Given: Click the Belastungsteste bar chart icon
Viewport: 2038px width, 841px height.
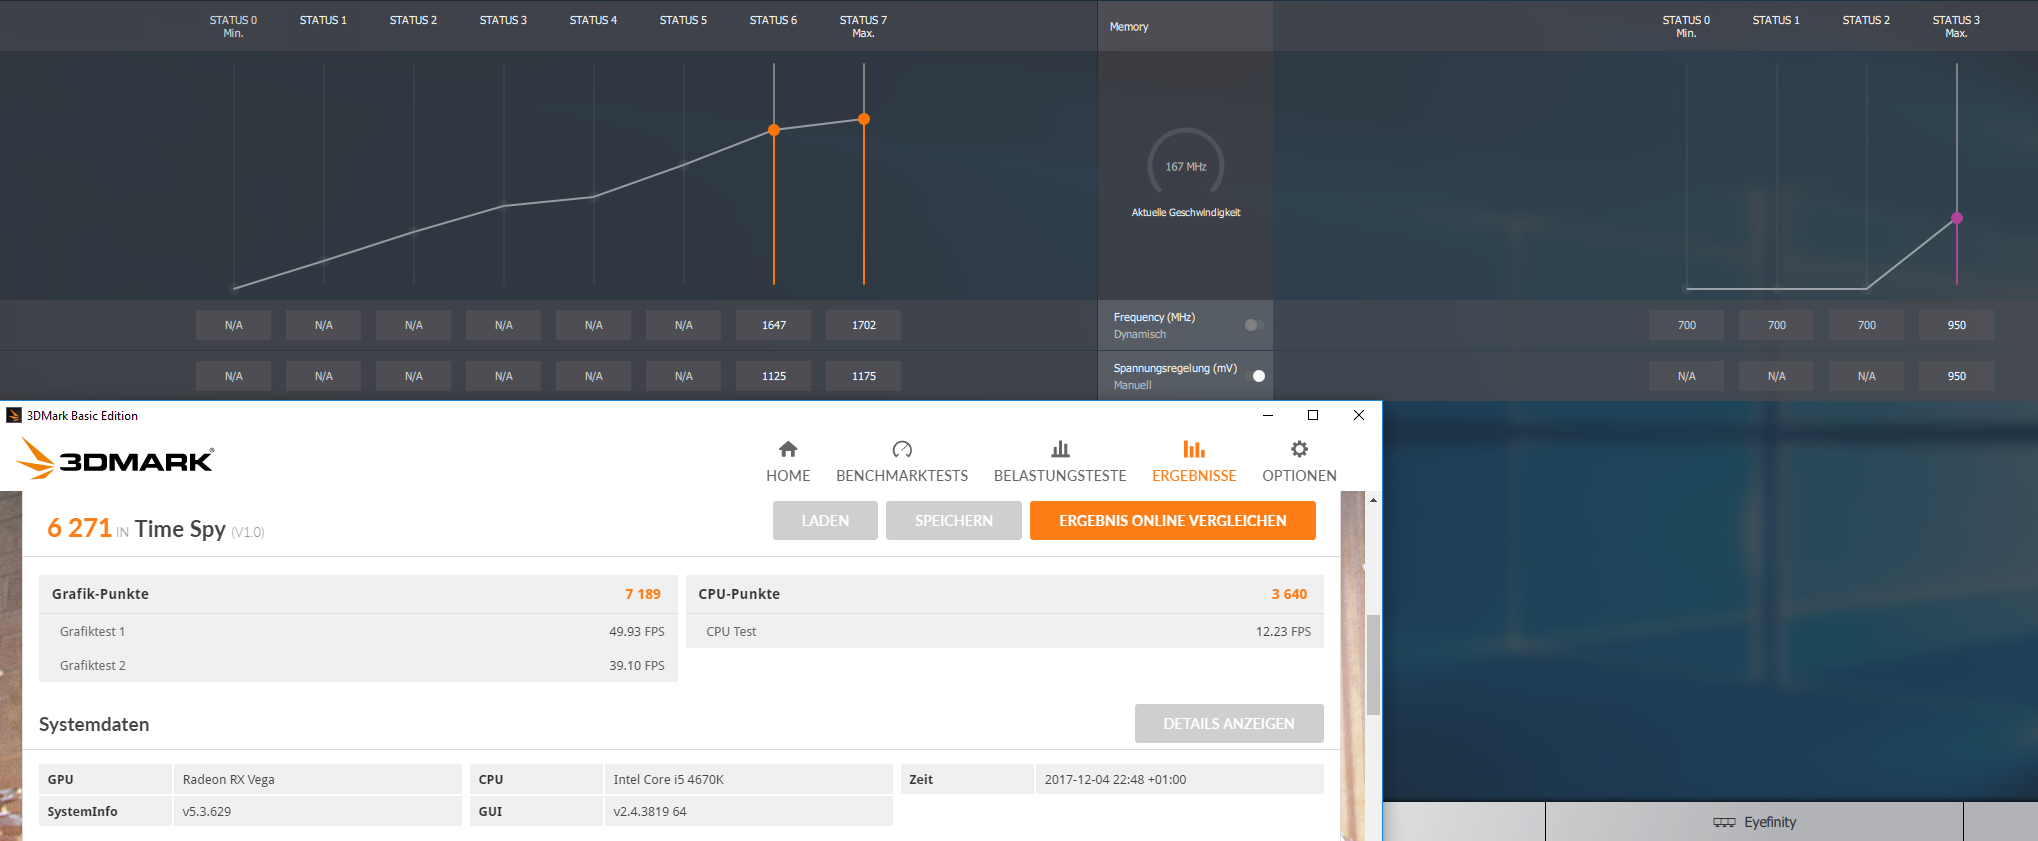Looking at the screenshot, I should [1060, 449].
